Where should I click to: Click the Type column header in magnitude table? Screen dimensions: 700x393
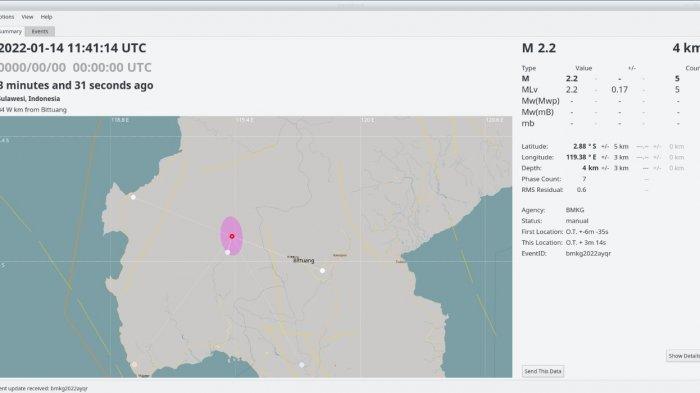[529, 68]
